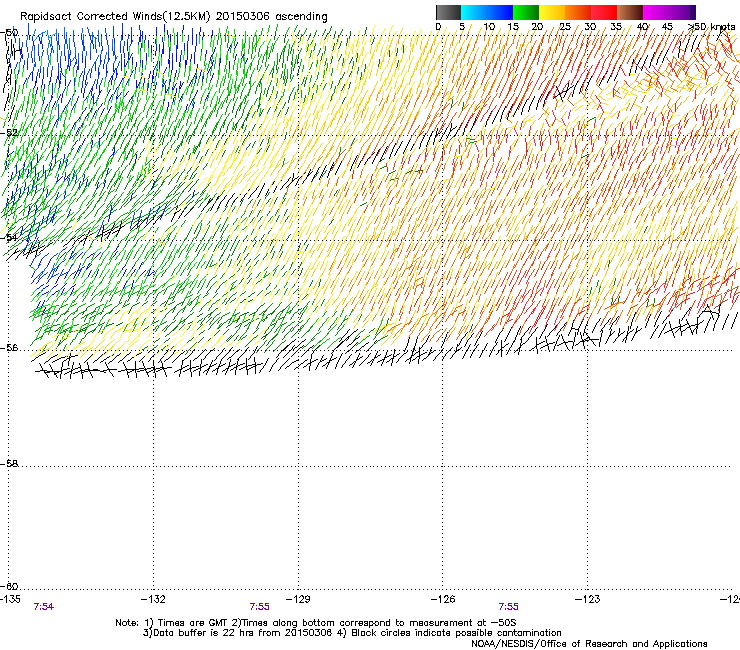Click the brown 35-40 knots color swatch
The width and height of the screenshot is (740, 650).
coord(630,12)
